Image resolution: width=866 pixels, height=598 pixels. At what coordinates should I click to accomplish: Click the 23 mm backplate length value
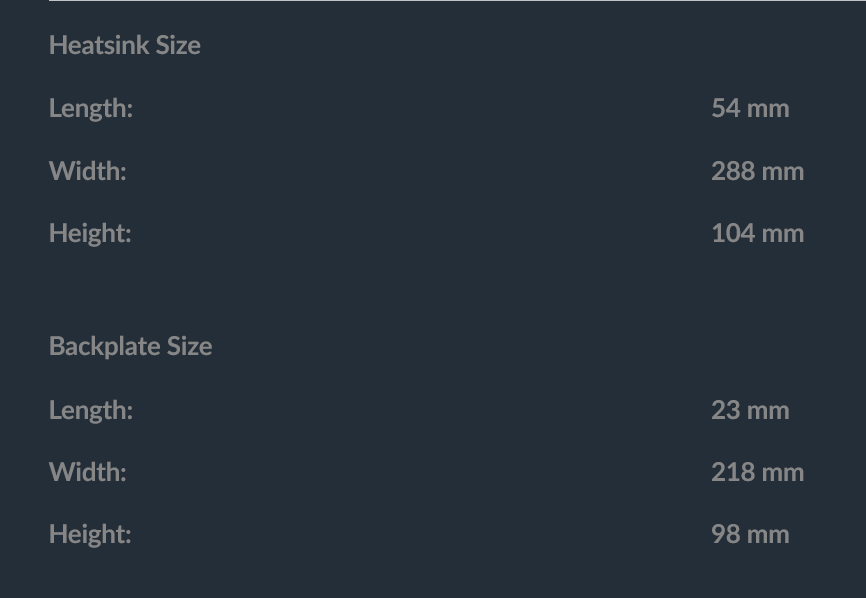tap(750, 410)
